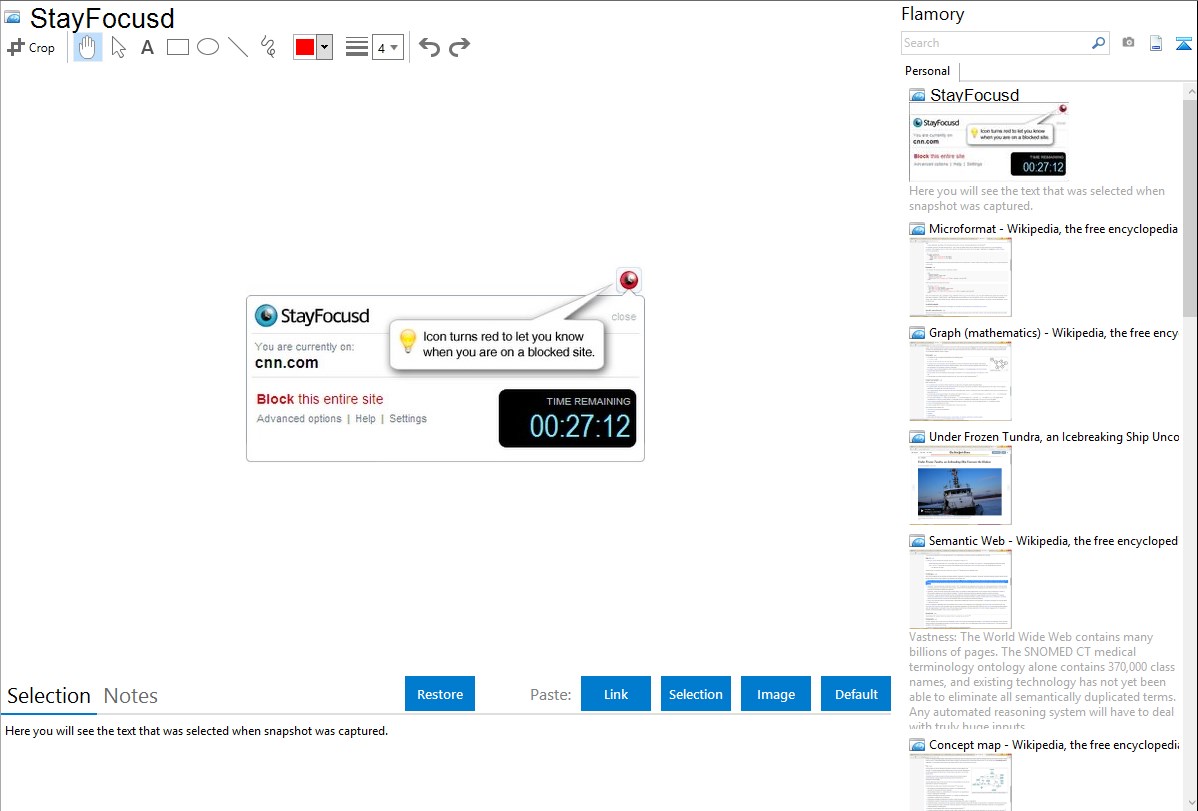Open the Graph (mathematics) snapshot thumbnail
This screenshot has height=811, width=1198.
960,381
